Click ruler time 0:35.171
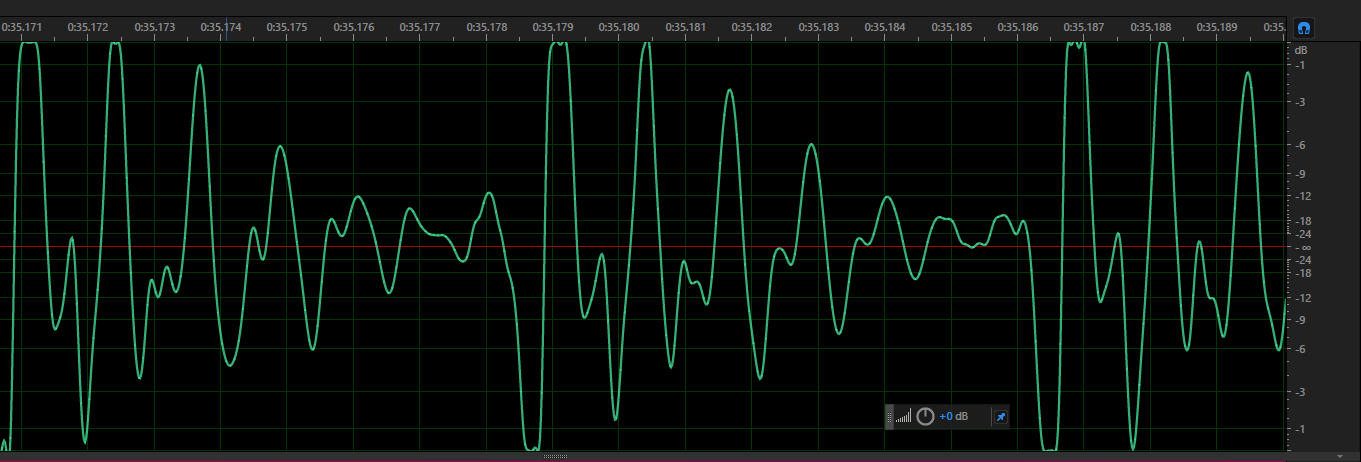This screenshot has width=1361, height=462. tap(22, 27)
